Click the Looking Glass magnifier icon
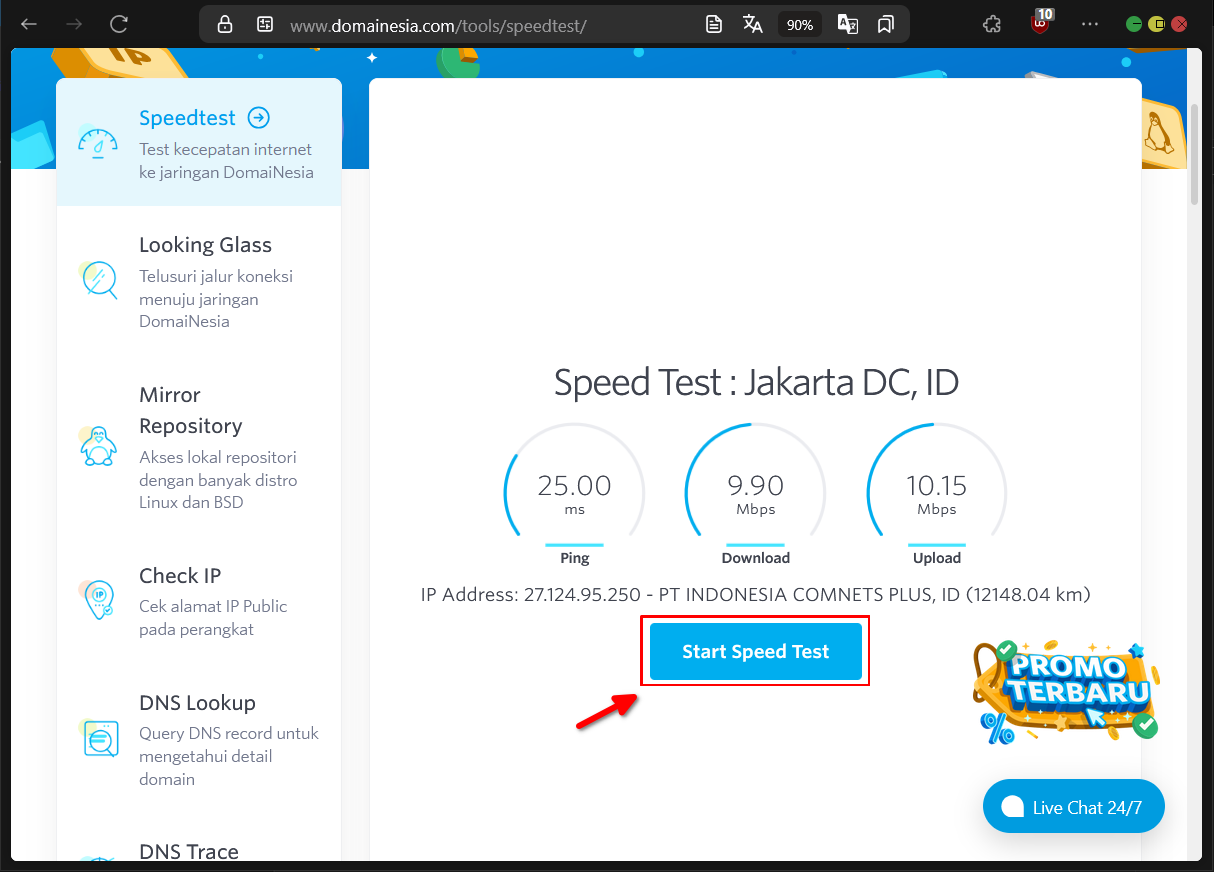 click(x=98, y=280)
